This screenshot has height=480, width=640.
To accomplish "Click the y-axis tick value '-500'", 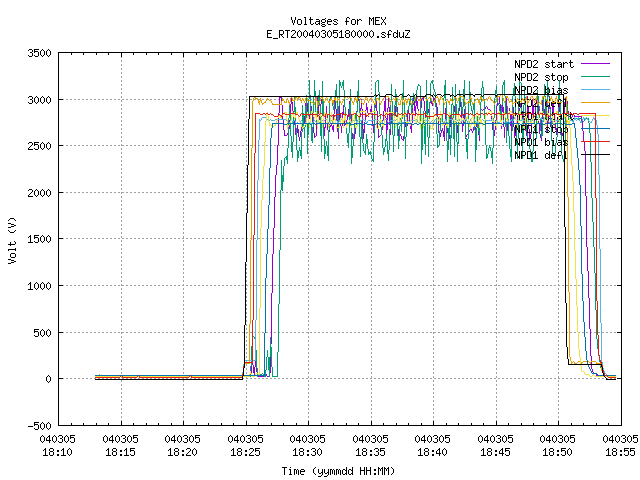I will 40,426.
